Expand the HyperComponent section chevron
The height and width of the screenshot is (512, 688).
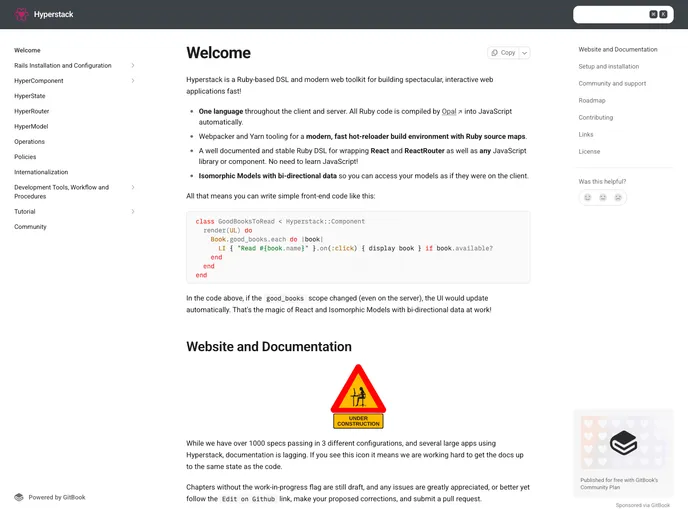133,81
